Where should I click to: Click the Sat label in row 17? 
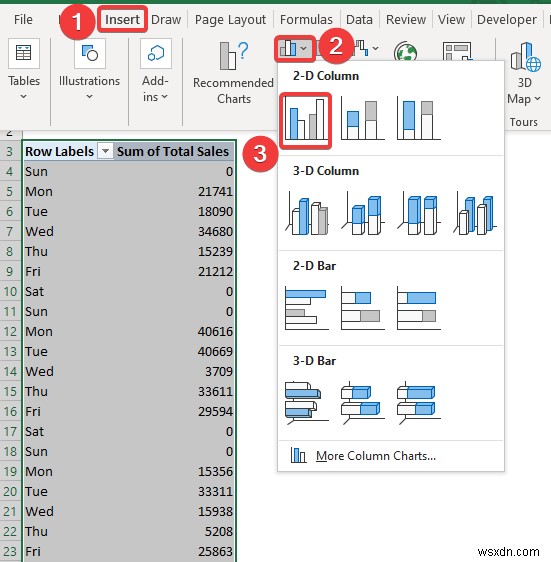[34, 432]
